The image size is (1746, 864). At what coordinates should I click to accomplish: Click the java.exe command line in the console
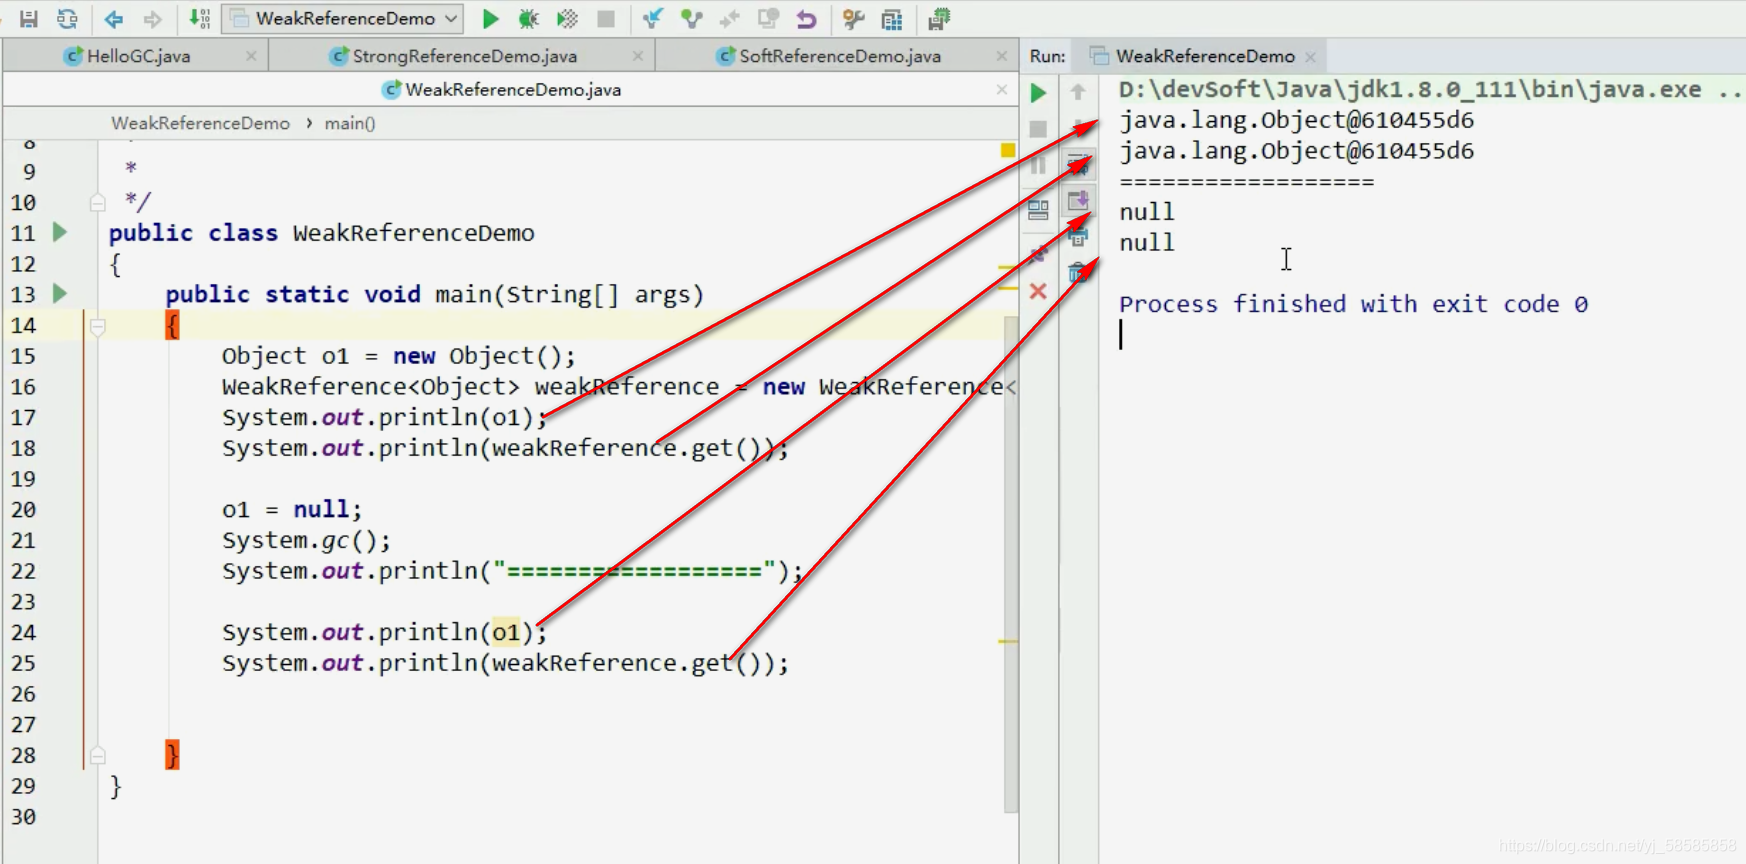click(x=1430, y=90)
